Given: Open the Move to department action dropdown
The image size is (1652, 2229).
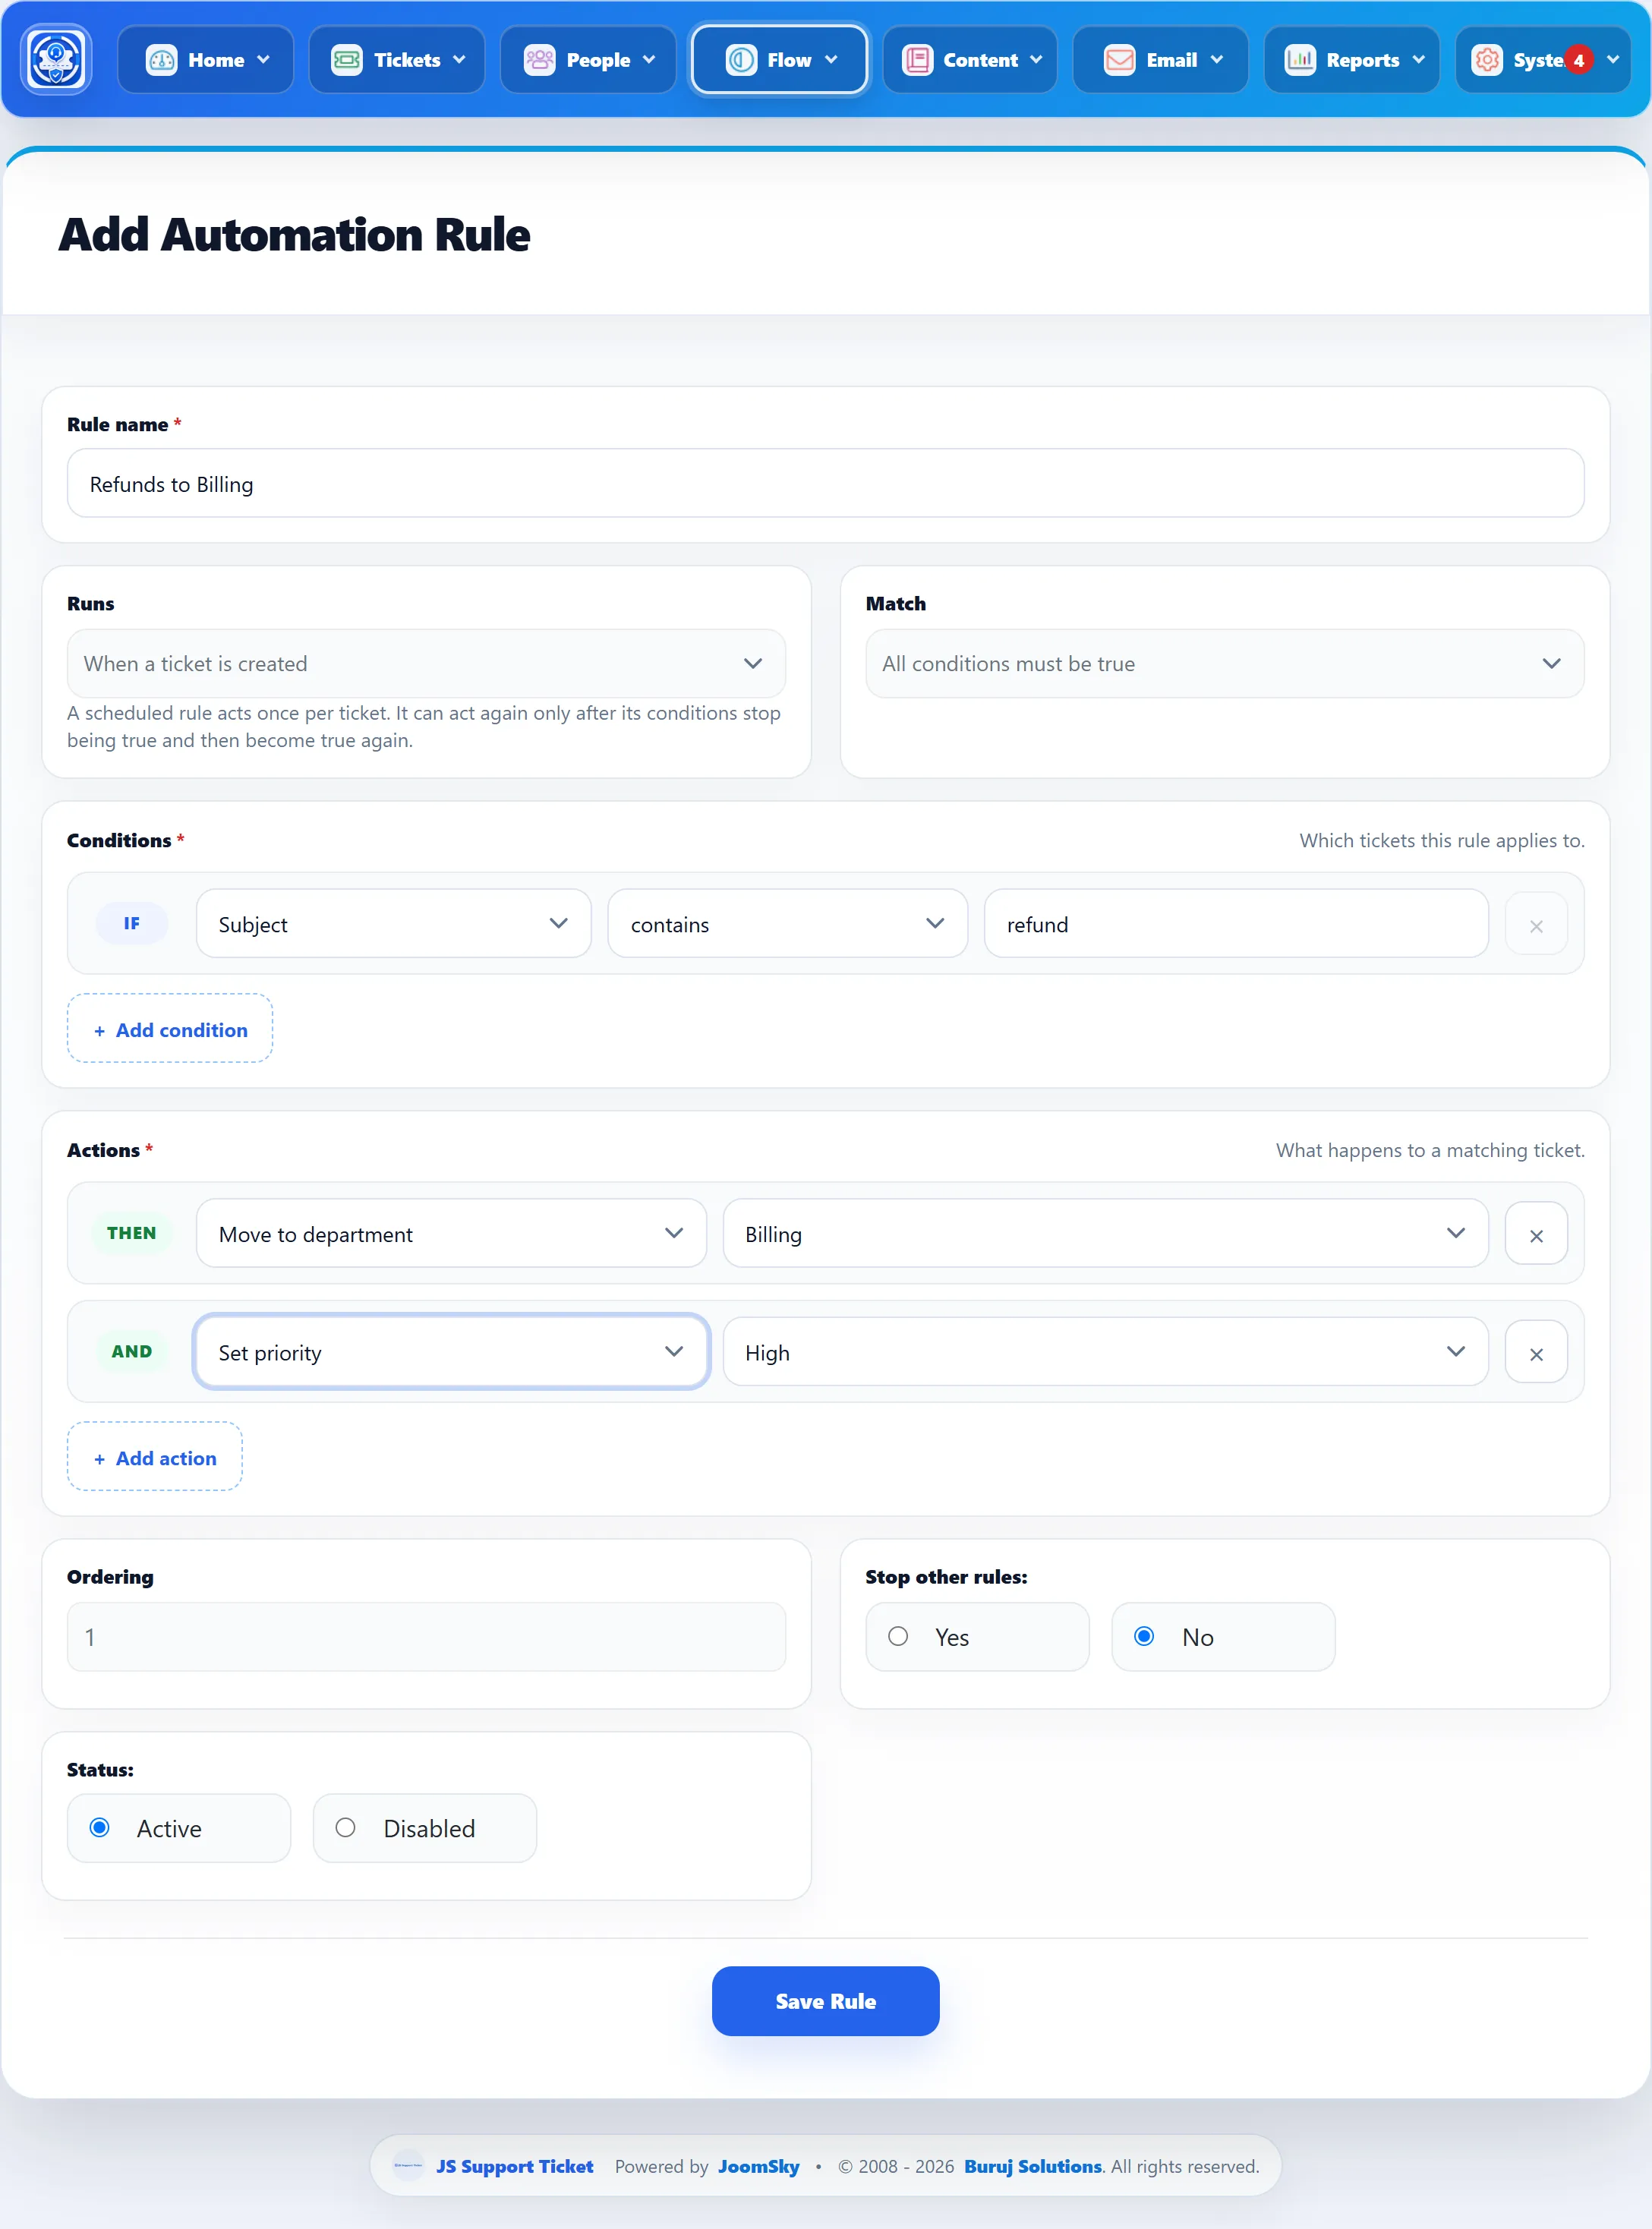Looking at the screenshot, I should 451,1234.
